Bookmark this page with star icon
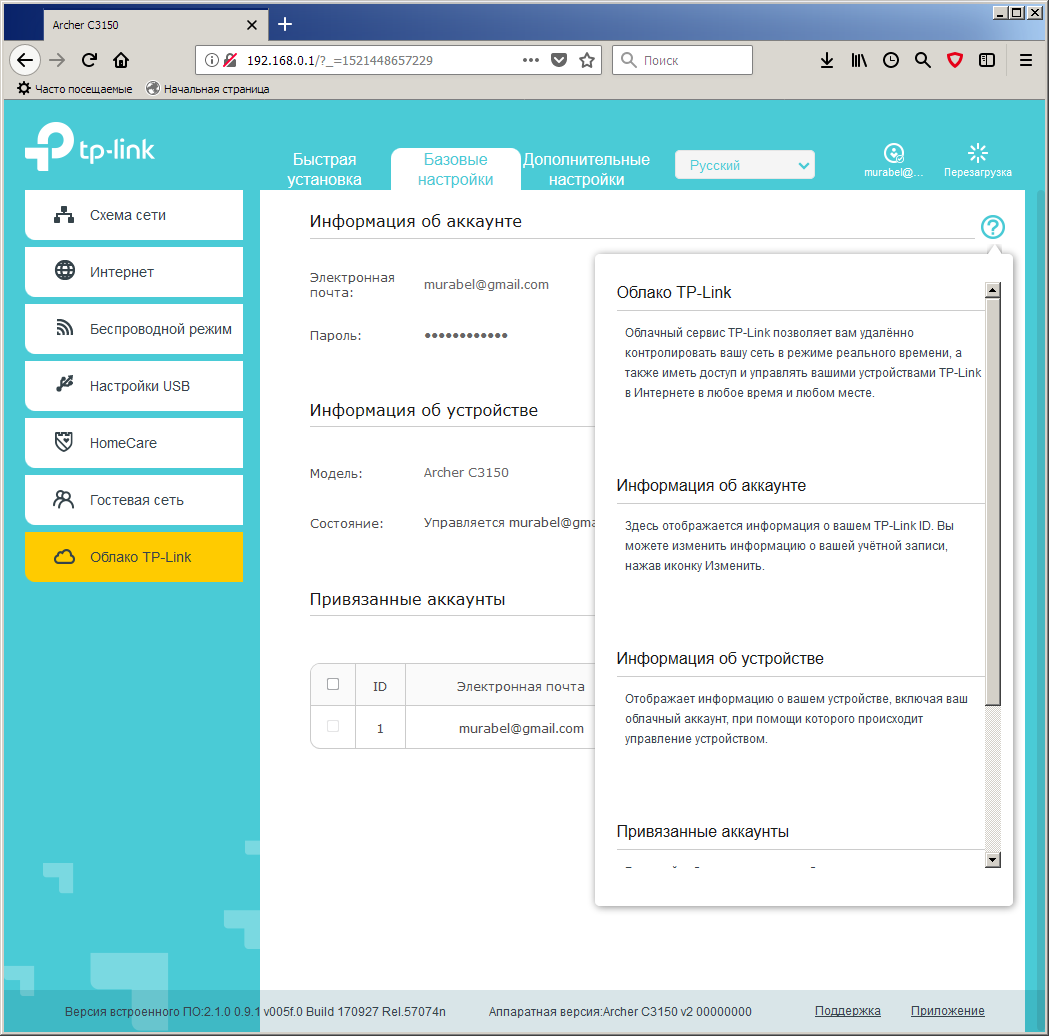Image resolution: width=1049 pixels, height=1036 pixels. coord(587,60)
